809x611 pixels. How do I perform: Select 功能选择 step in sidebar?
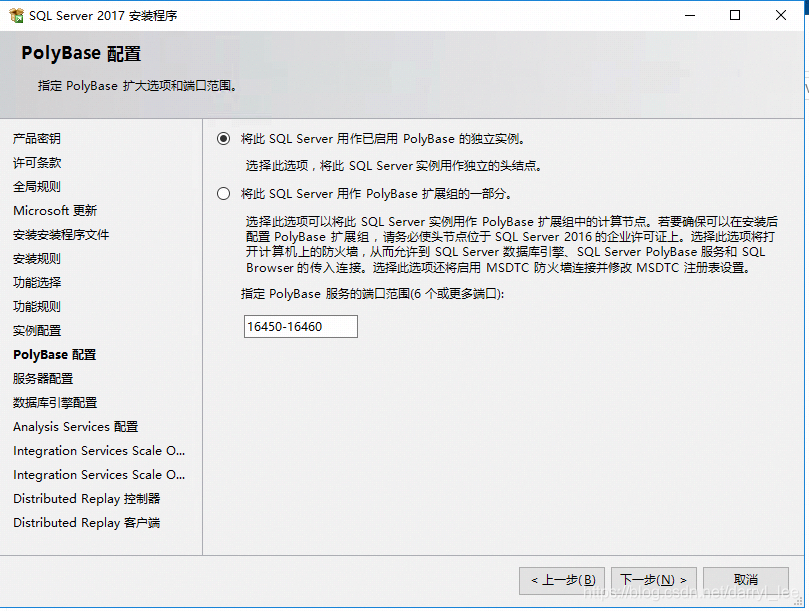point(37,283)
